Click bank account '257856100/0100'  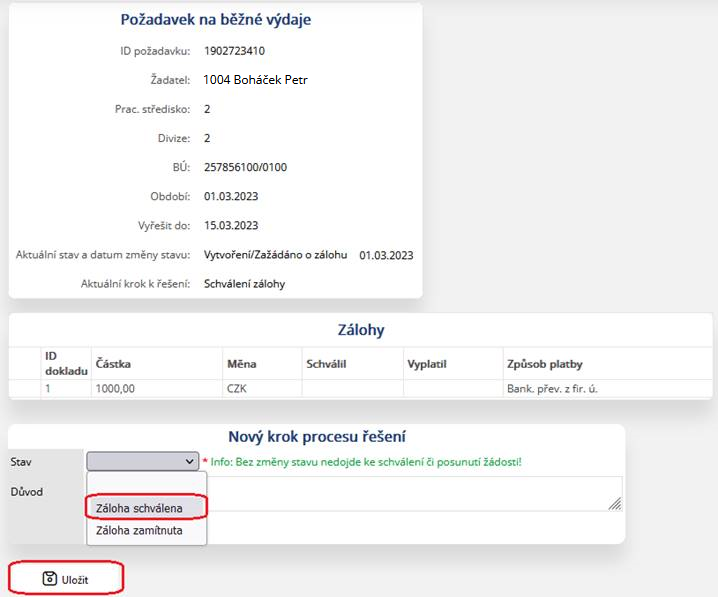point(245,167)
